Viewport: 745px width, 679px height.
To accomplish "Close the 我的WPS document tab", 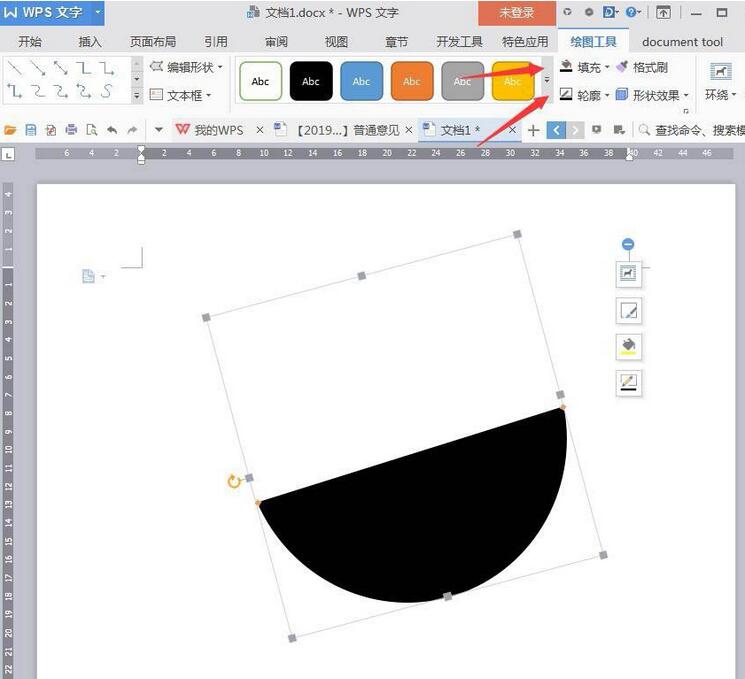I will click(260, 130).
